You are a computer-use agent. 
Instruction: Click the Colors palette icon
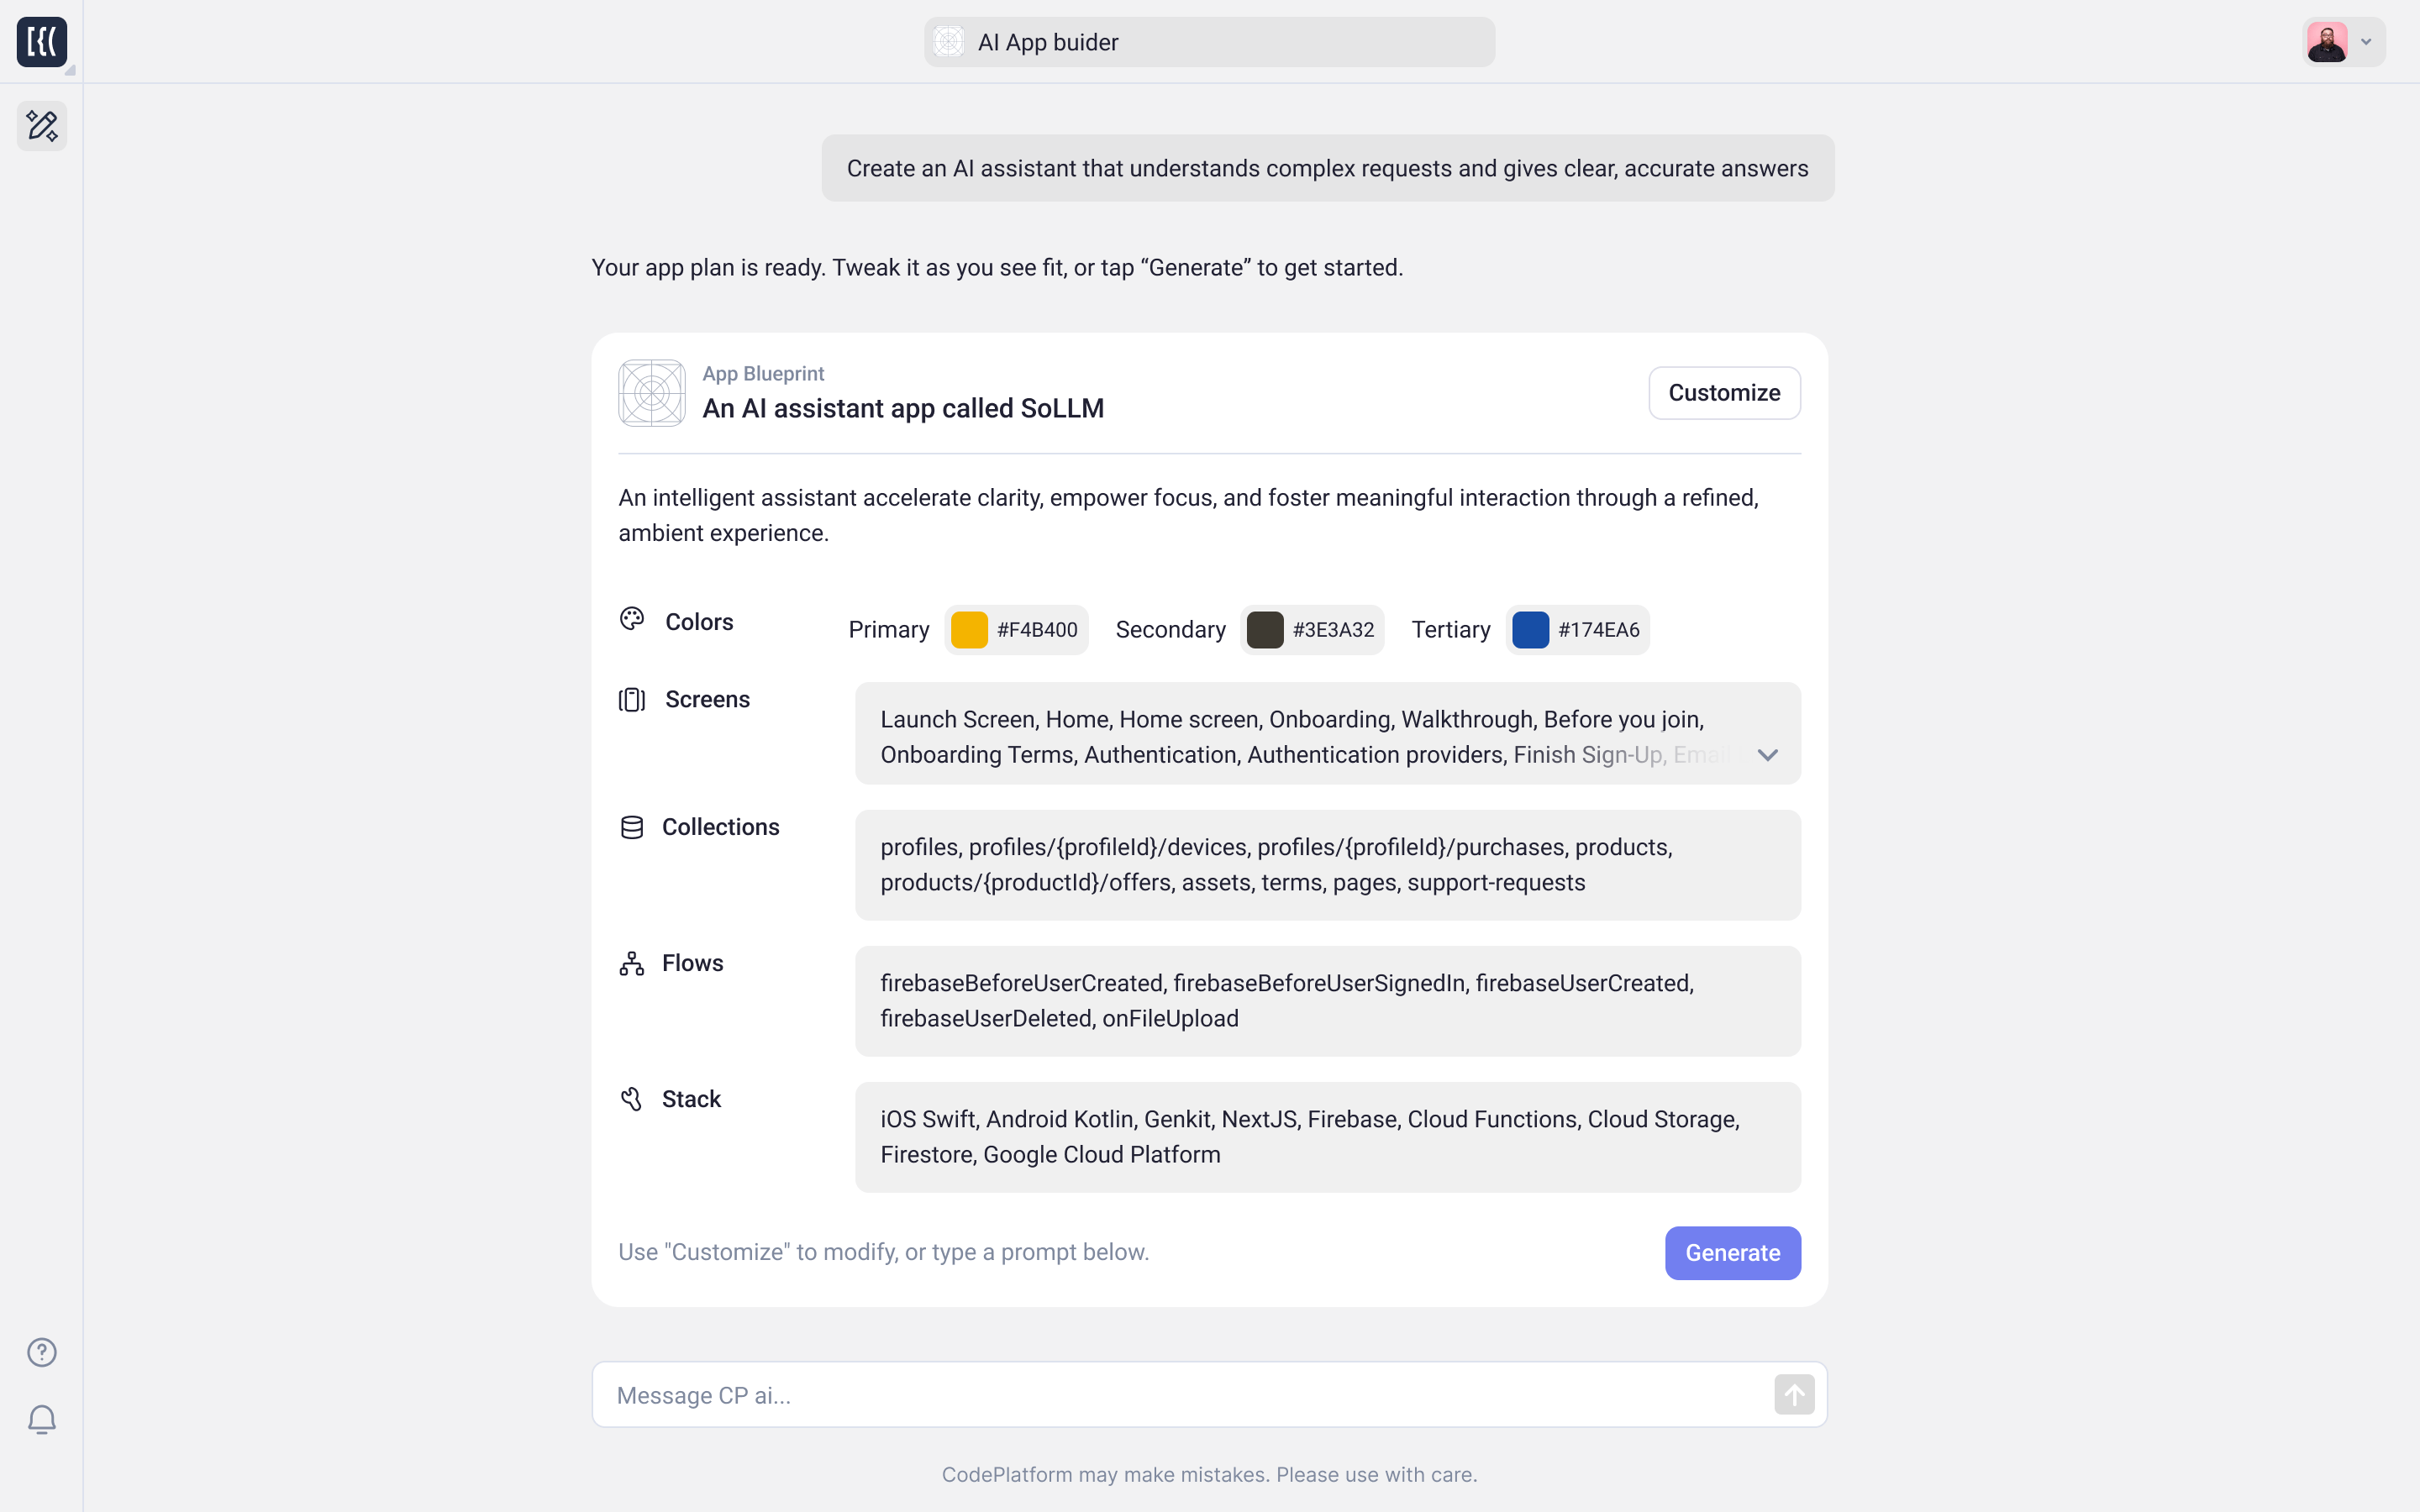tap(632, 619)
